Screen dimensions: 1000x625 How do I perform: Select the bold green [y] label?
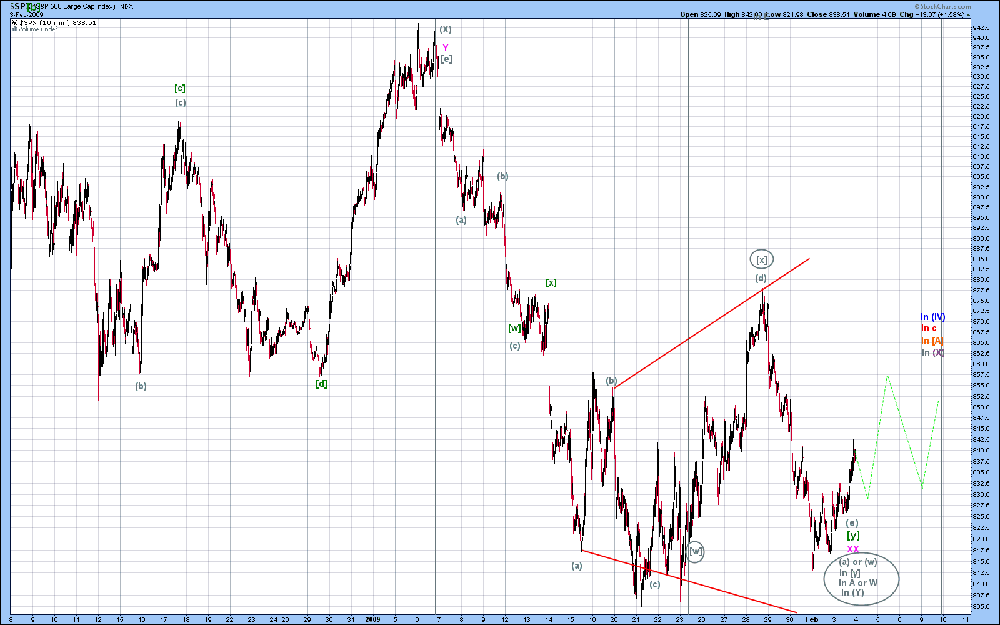click(x=853, y=536)
